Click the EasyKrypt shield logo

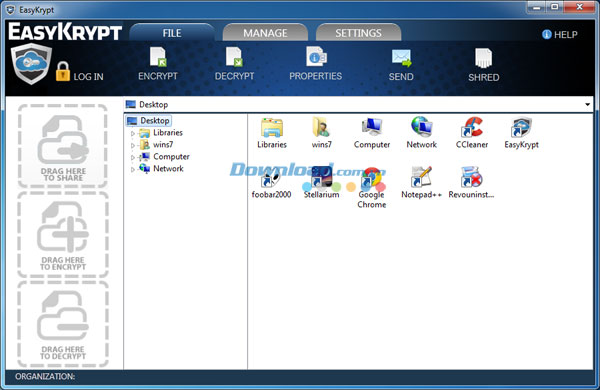pos(31,64)
